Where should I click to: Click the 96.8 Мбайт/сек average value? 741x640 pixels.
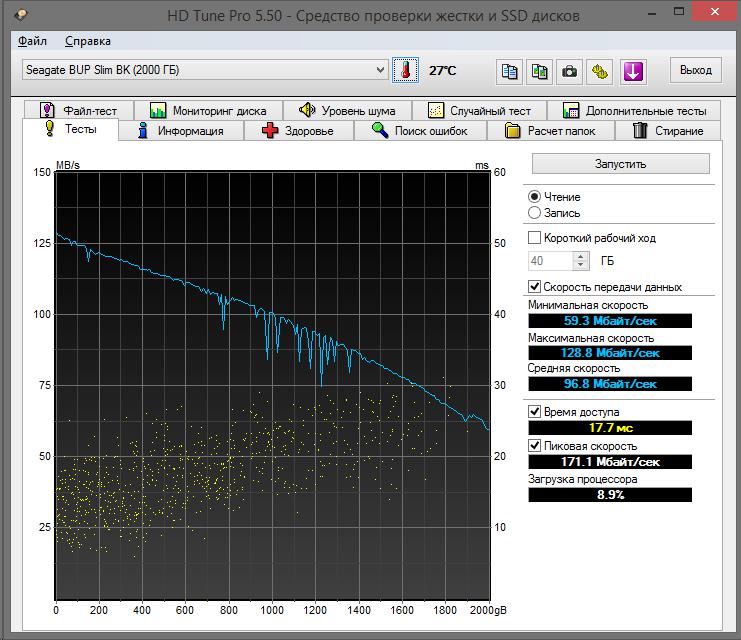(610, 384)
